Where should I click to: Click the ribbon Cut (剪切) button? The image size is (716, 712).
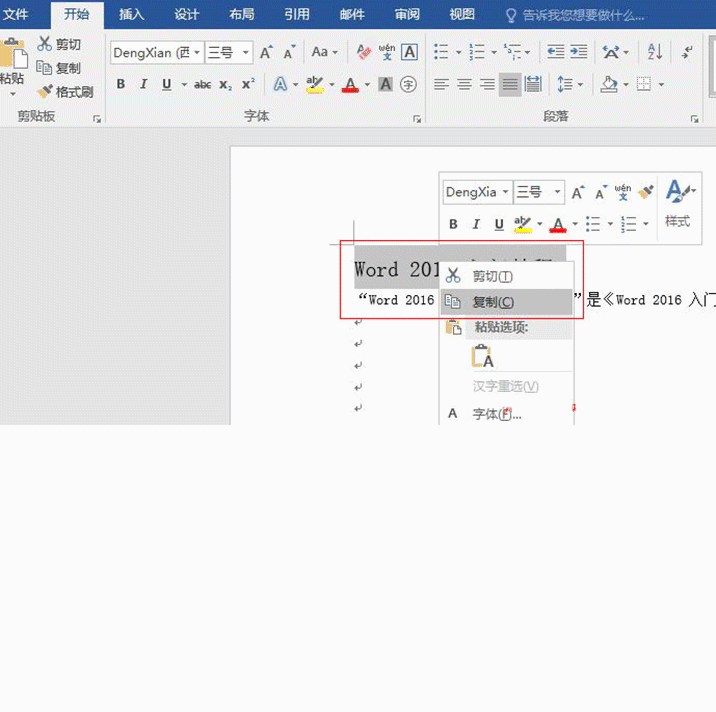59,44
